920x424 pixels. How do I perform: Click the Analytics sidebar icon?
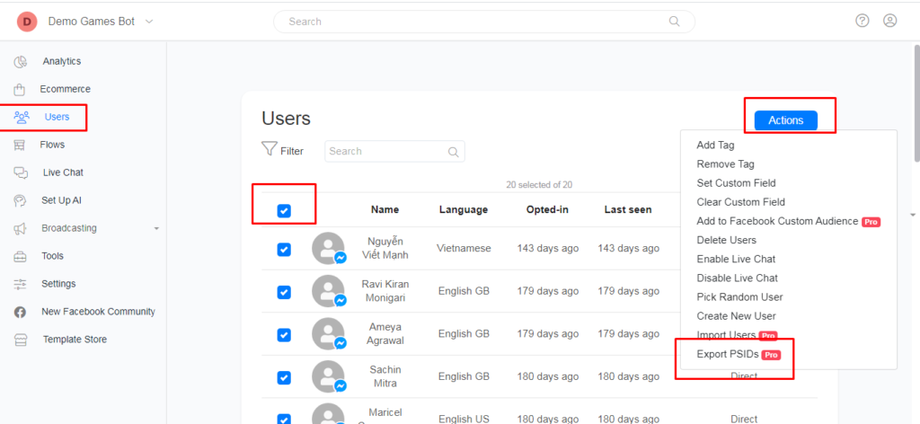(20, 62)
